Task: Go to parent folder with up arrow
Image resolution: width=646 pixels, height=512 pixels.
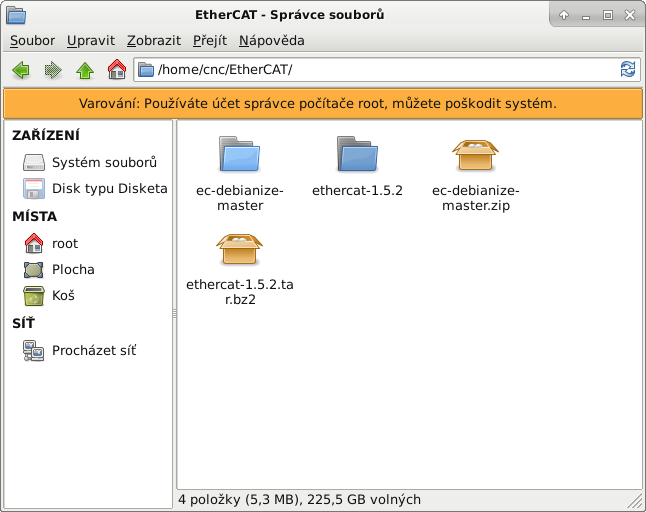Action: click(85, 70)
